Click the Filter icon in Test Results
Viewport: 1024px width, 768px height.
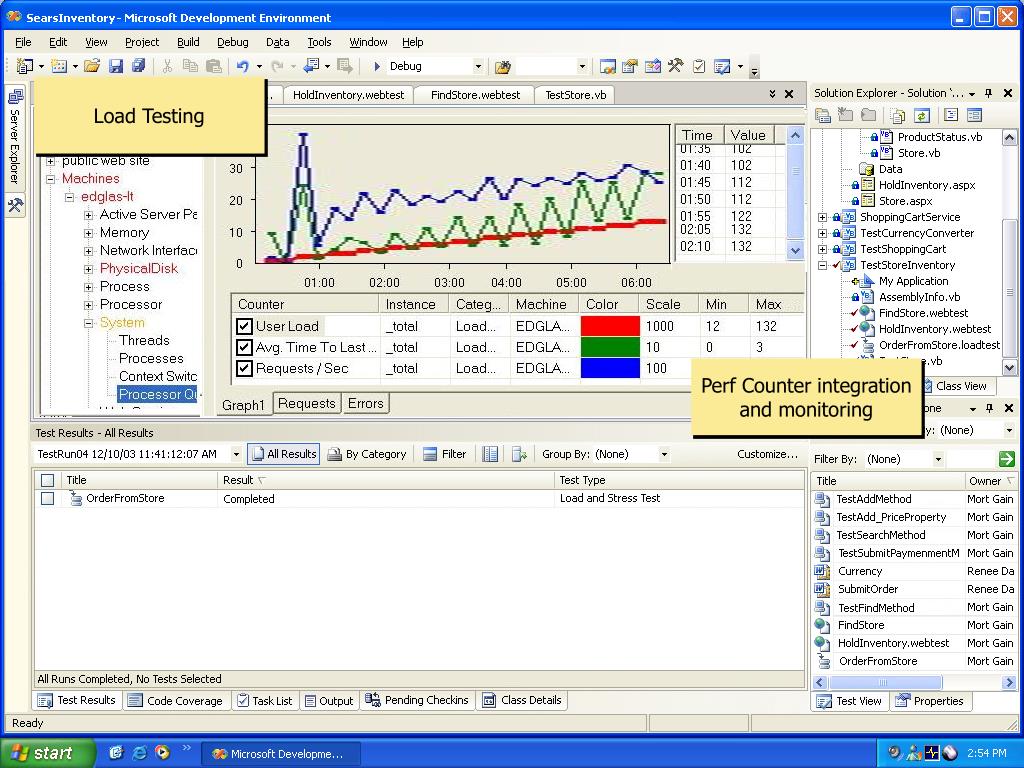click(444, 455)
